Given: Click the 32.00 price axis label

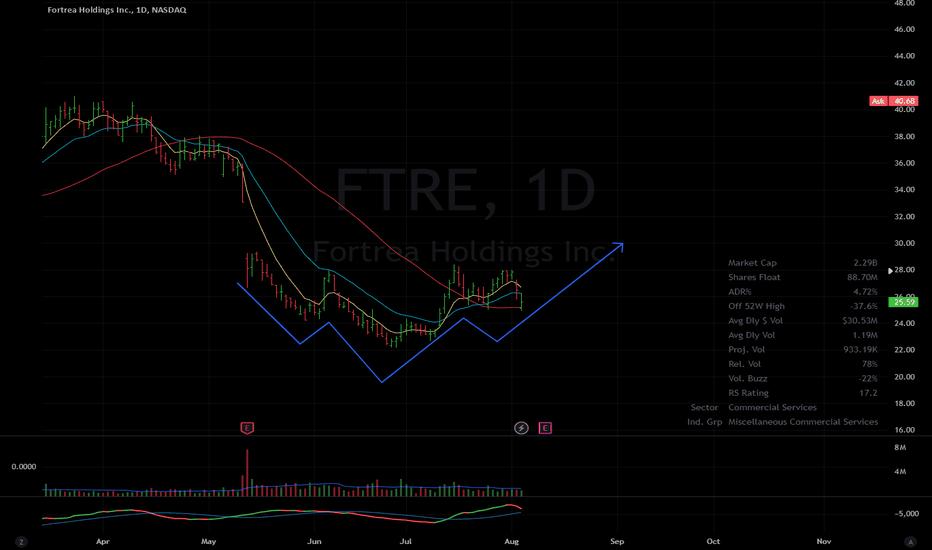Looking at the screenshot, I should click(904, 216).
